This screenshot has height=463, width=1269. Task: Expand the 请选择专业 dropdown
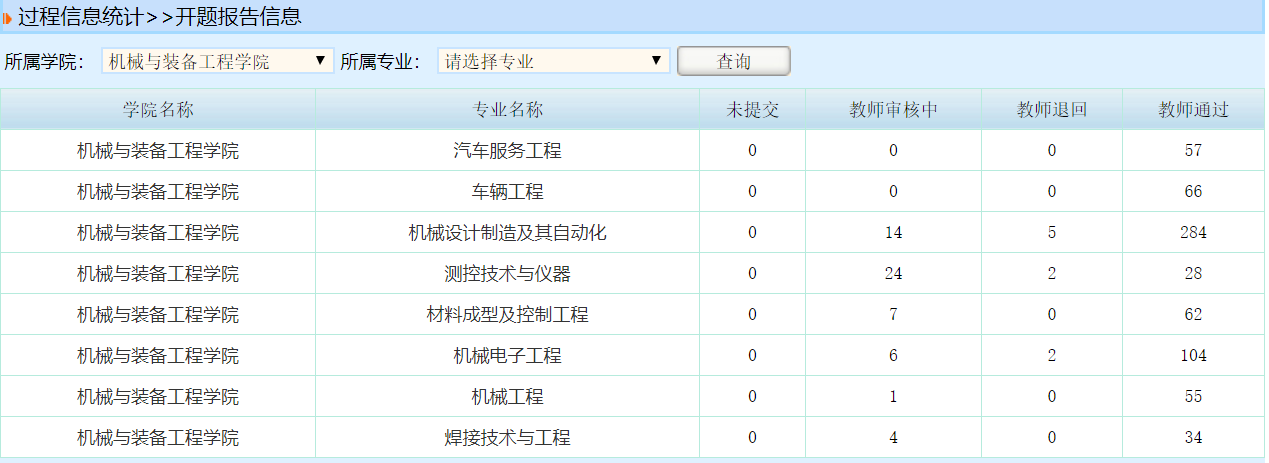pyautogui.click(x=553, y=61)
